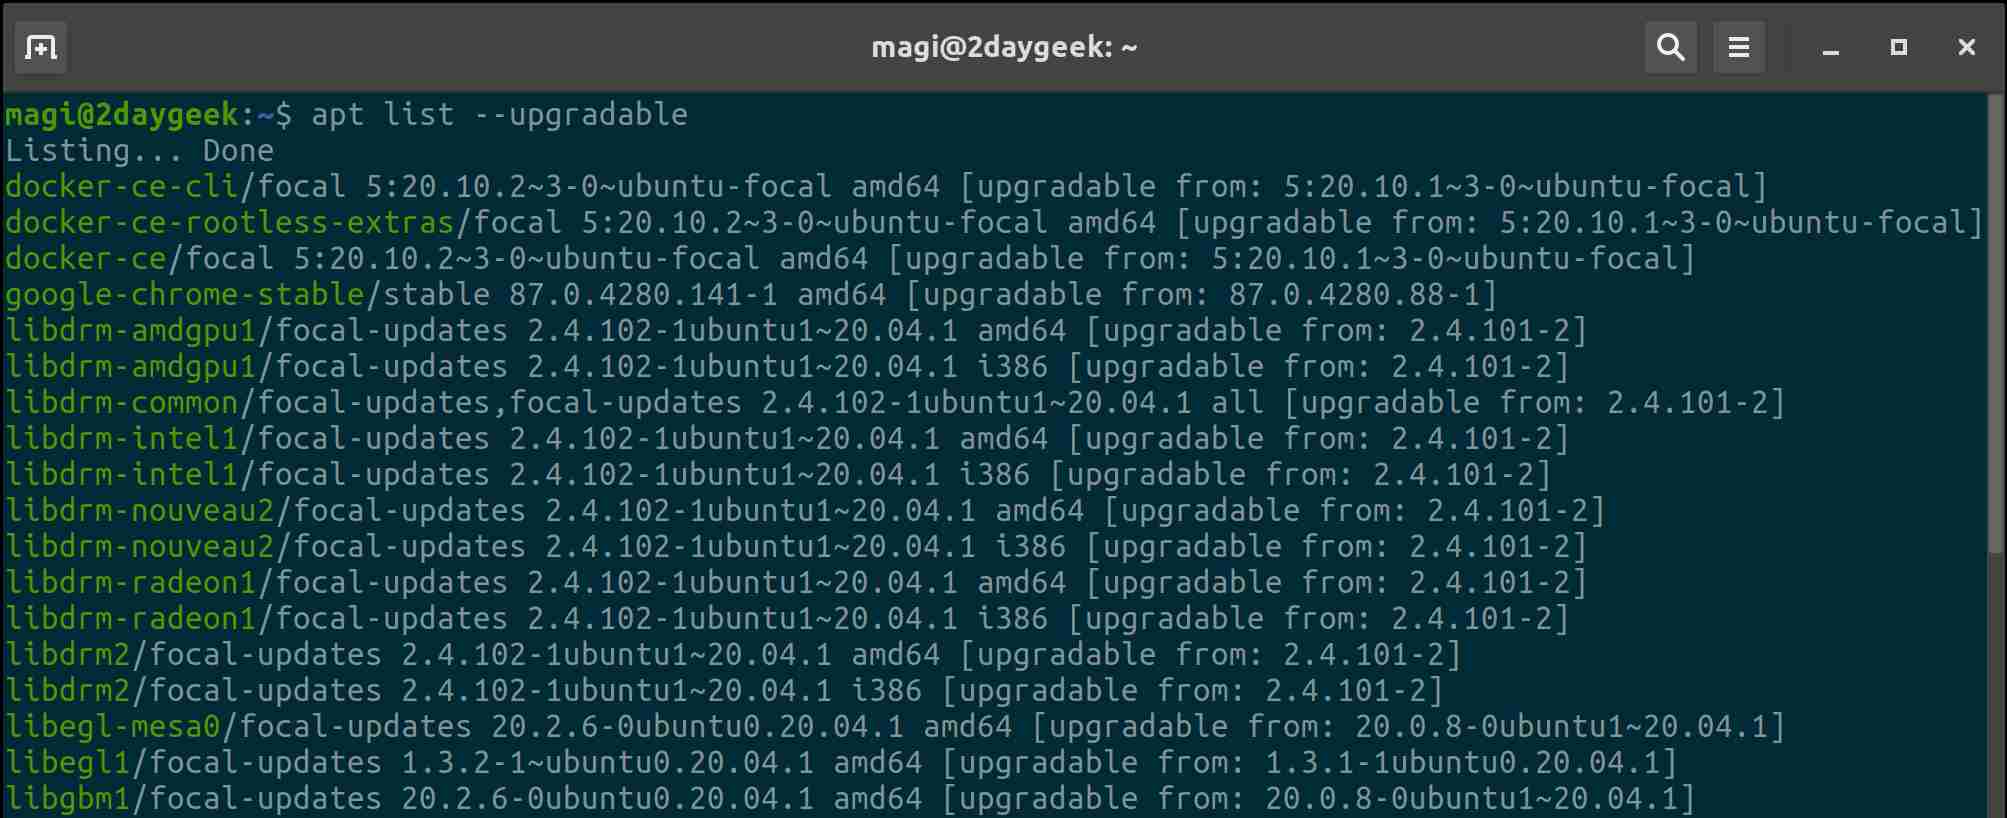The width and height of the screenshot is (2007, 818).
Task: Click the docker-ce-rootless-extras package name
Action: click(229, 223)
